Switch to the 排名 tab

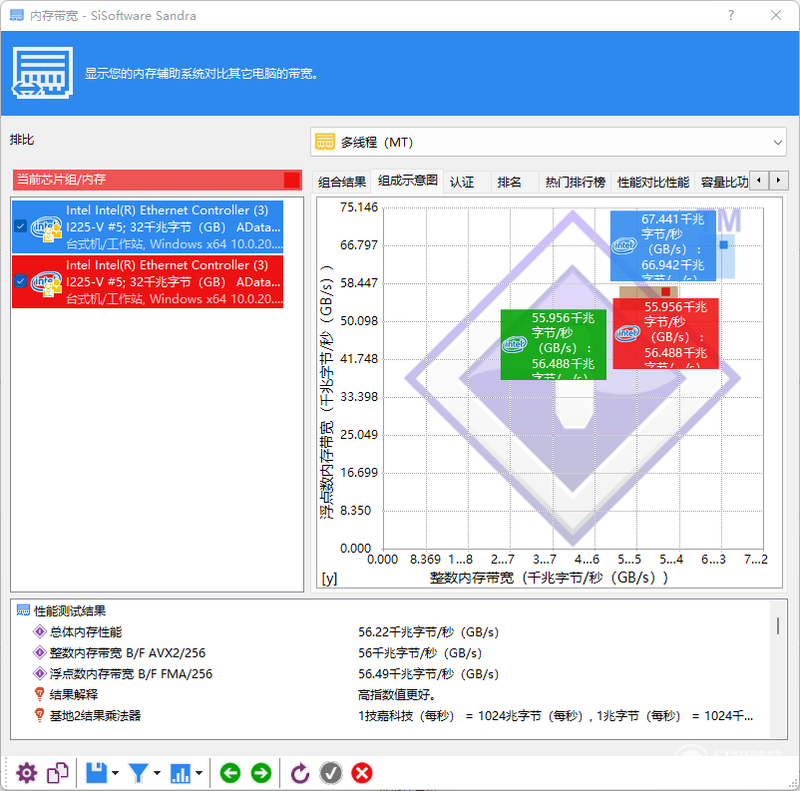point(509,182)
